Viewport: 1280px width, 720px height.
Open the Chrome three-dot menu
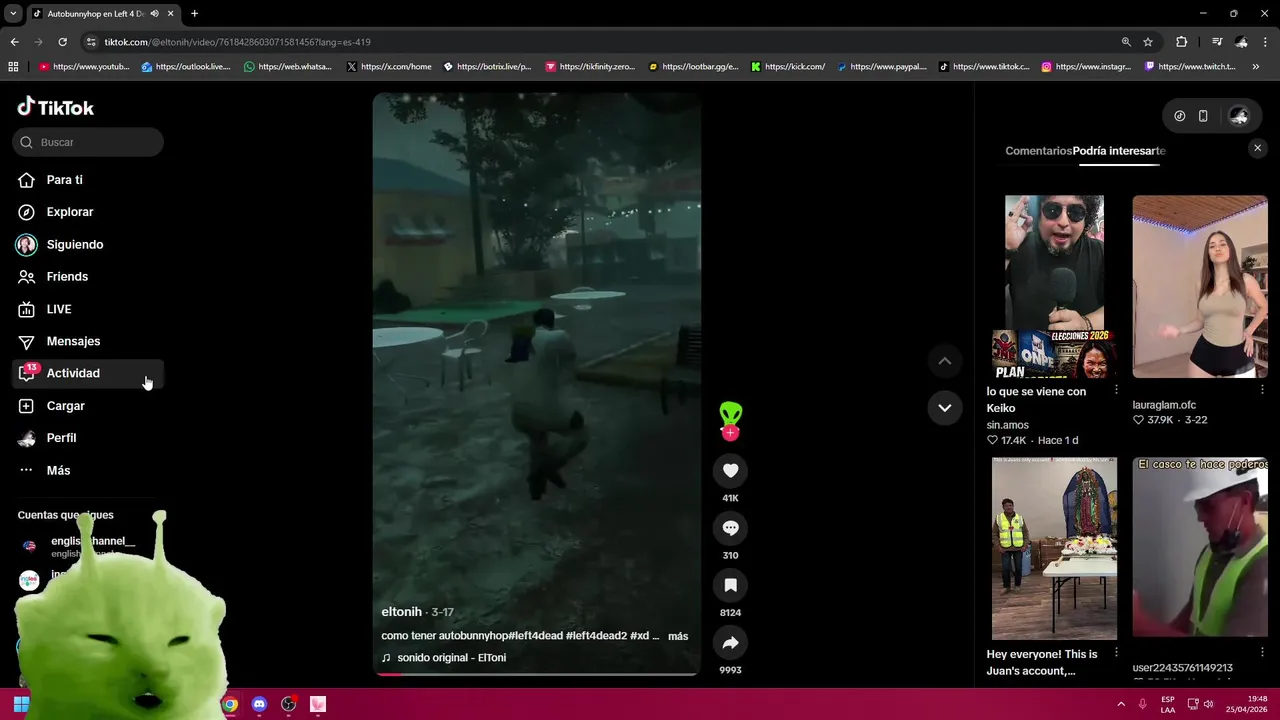(1265, 42)
